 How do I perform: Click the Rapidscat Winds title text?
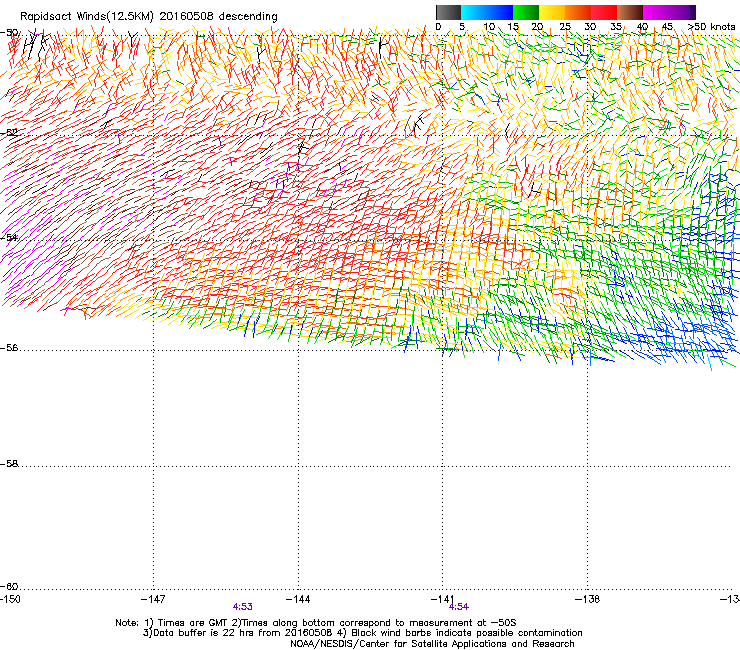(x=149, y=16)
